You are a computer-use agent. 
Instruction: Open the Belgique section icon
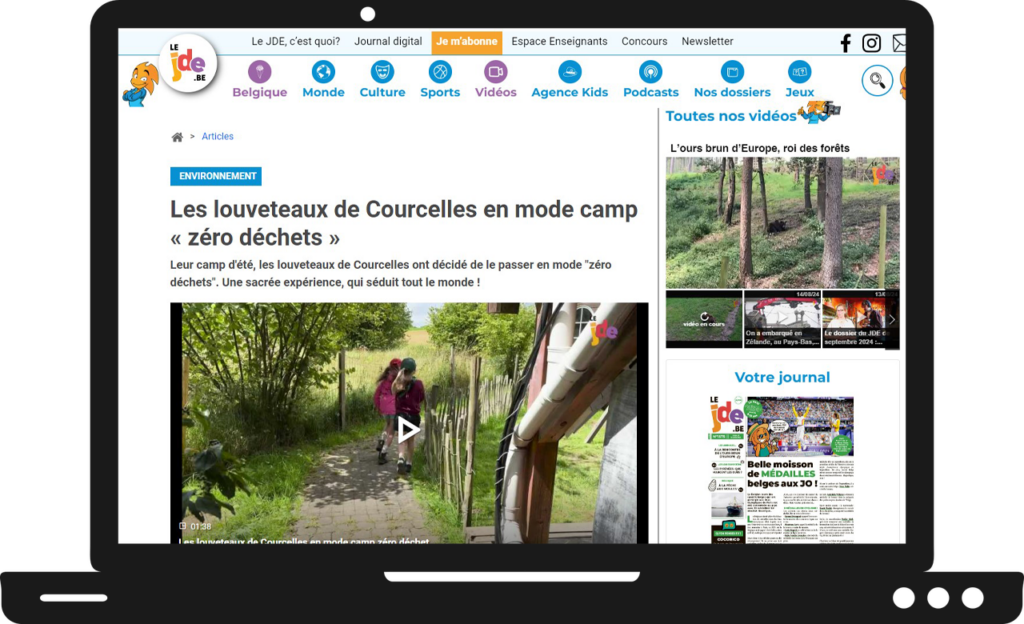[260, 71]
